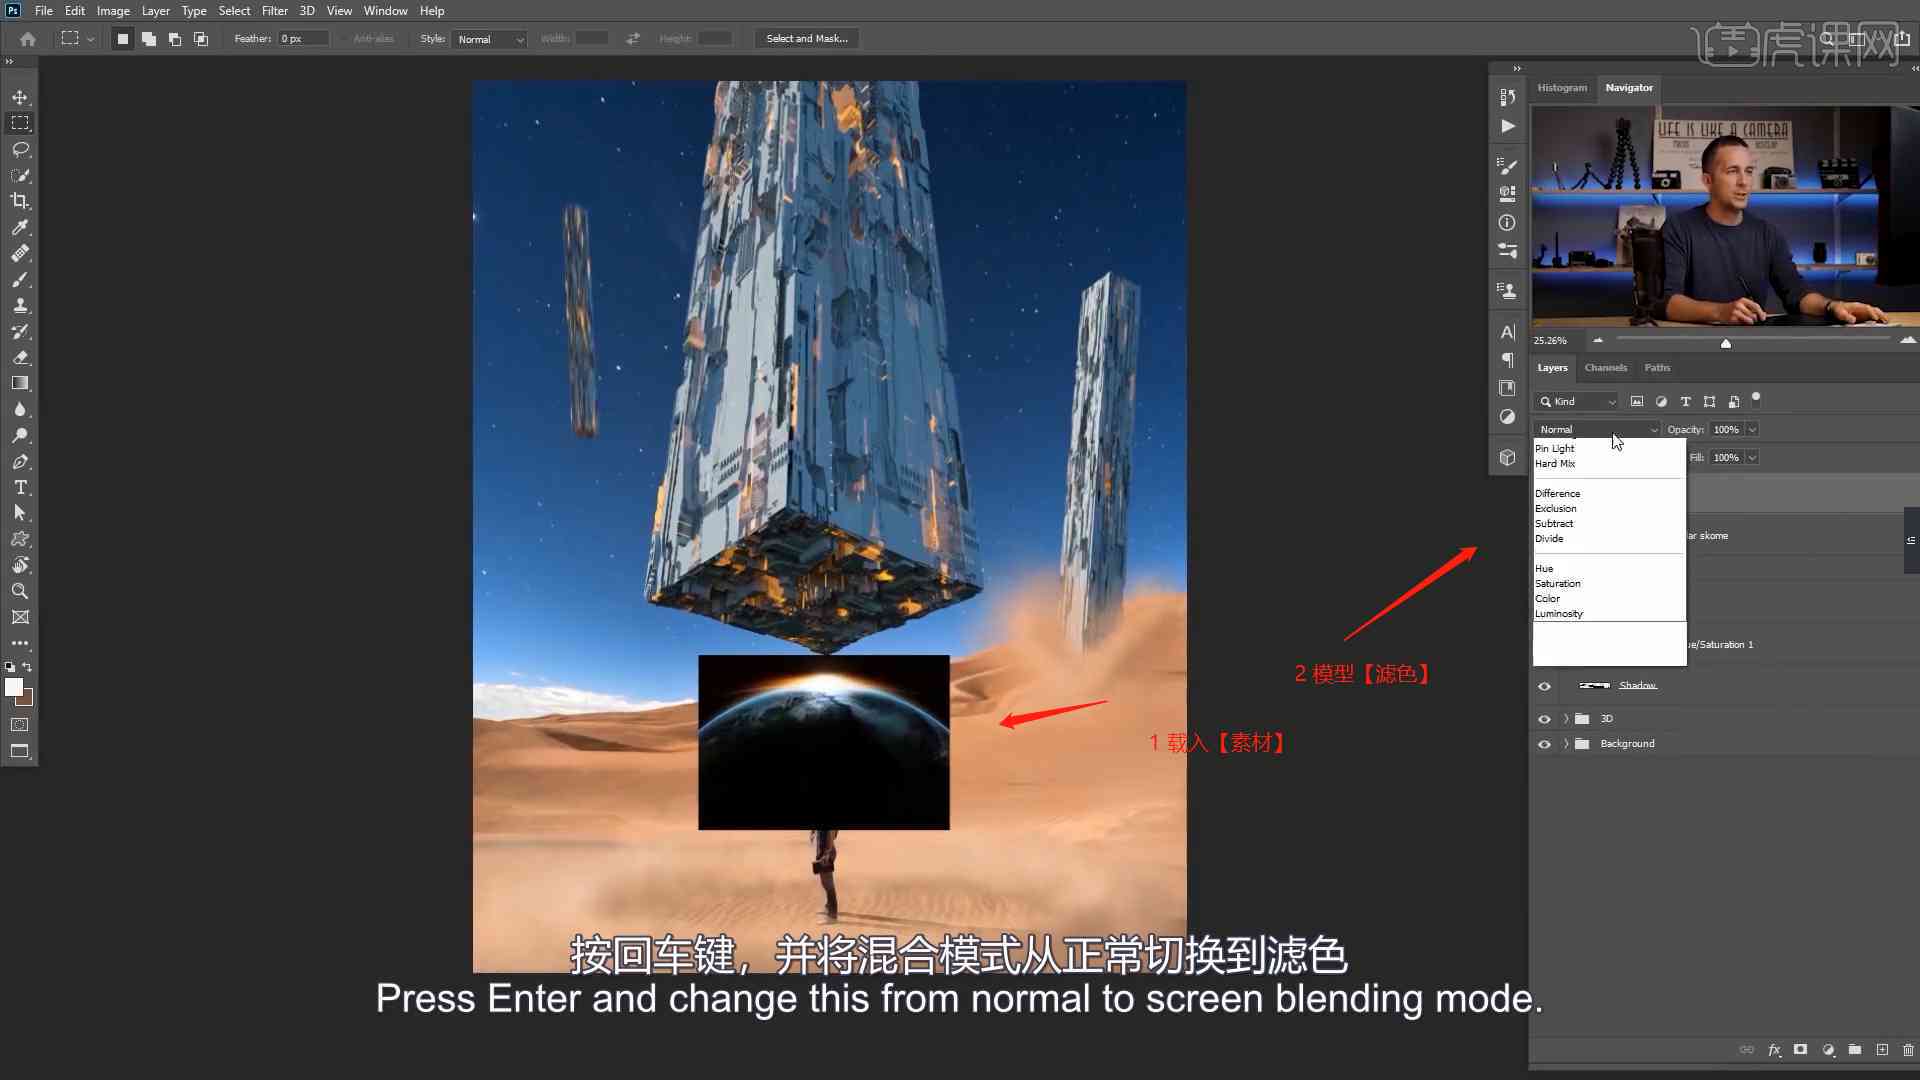Select the Brush tool
1920x1080 pixels.
pyautogui.click(x=20, y=279)
